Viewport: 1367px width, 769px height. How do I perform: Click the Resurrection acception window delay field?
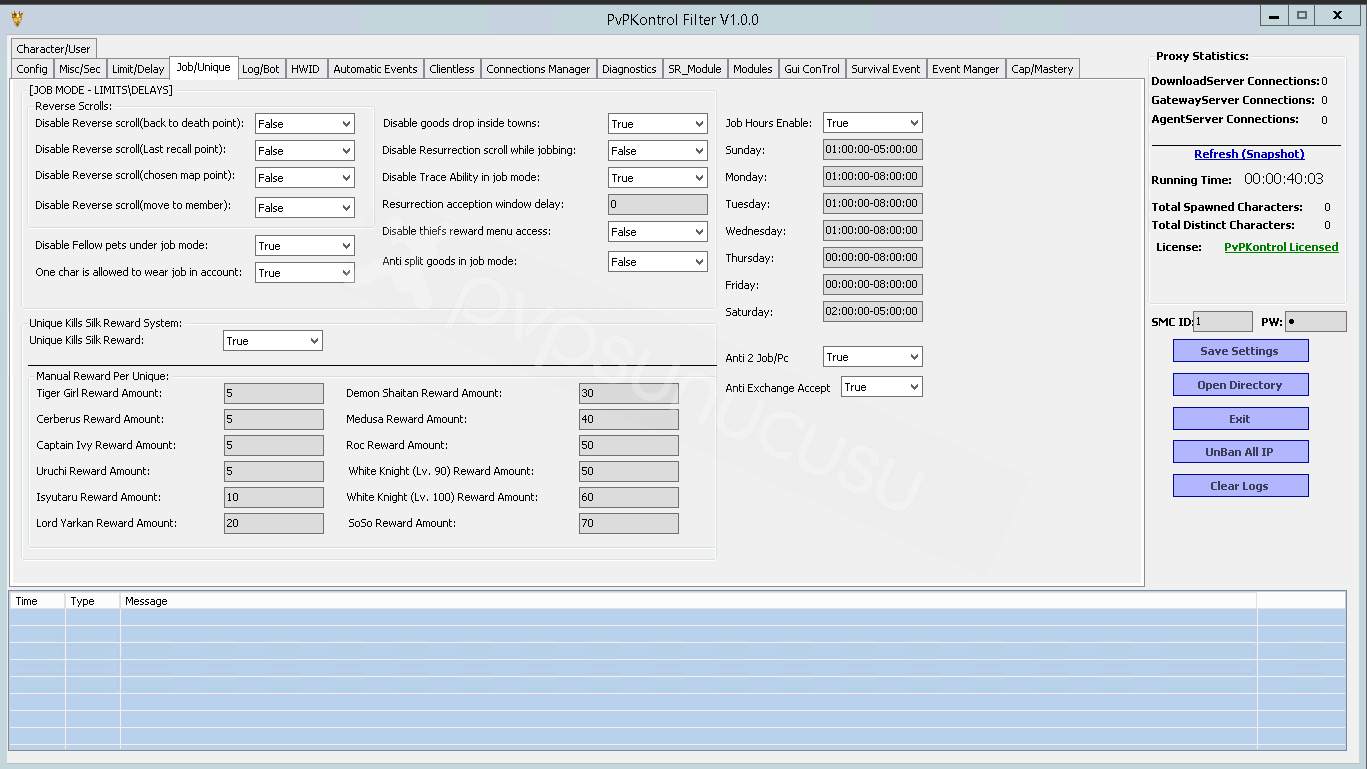tap(658, 204)
